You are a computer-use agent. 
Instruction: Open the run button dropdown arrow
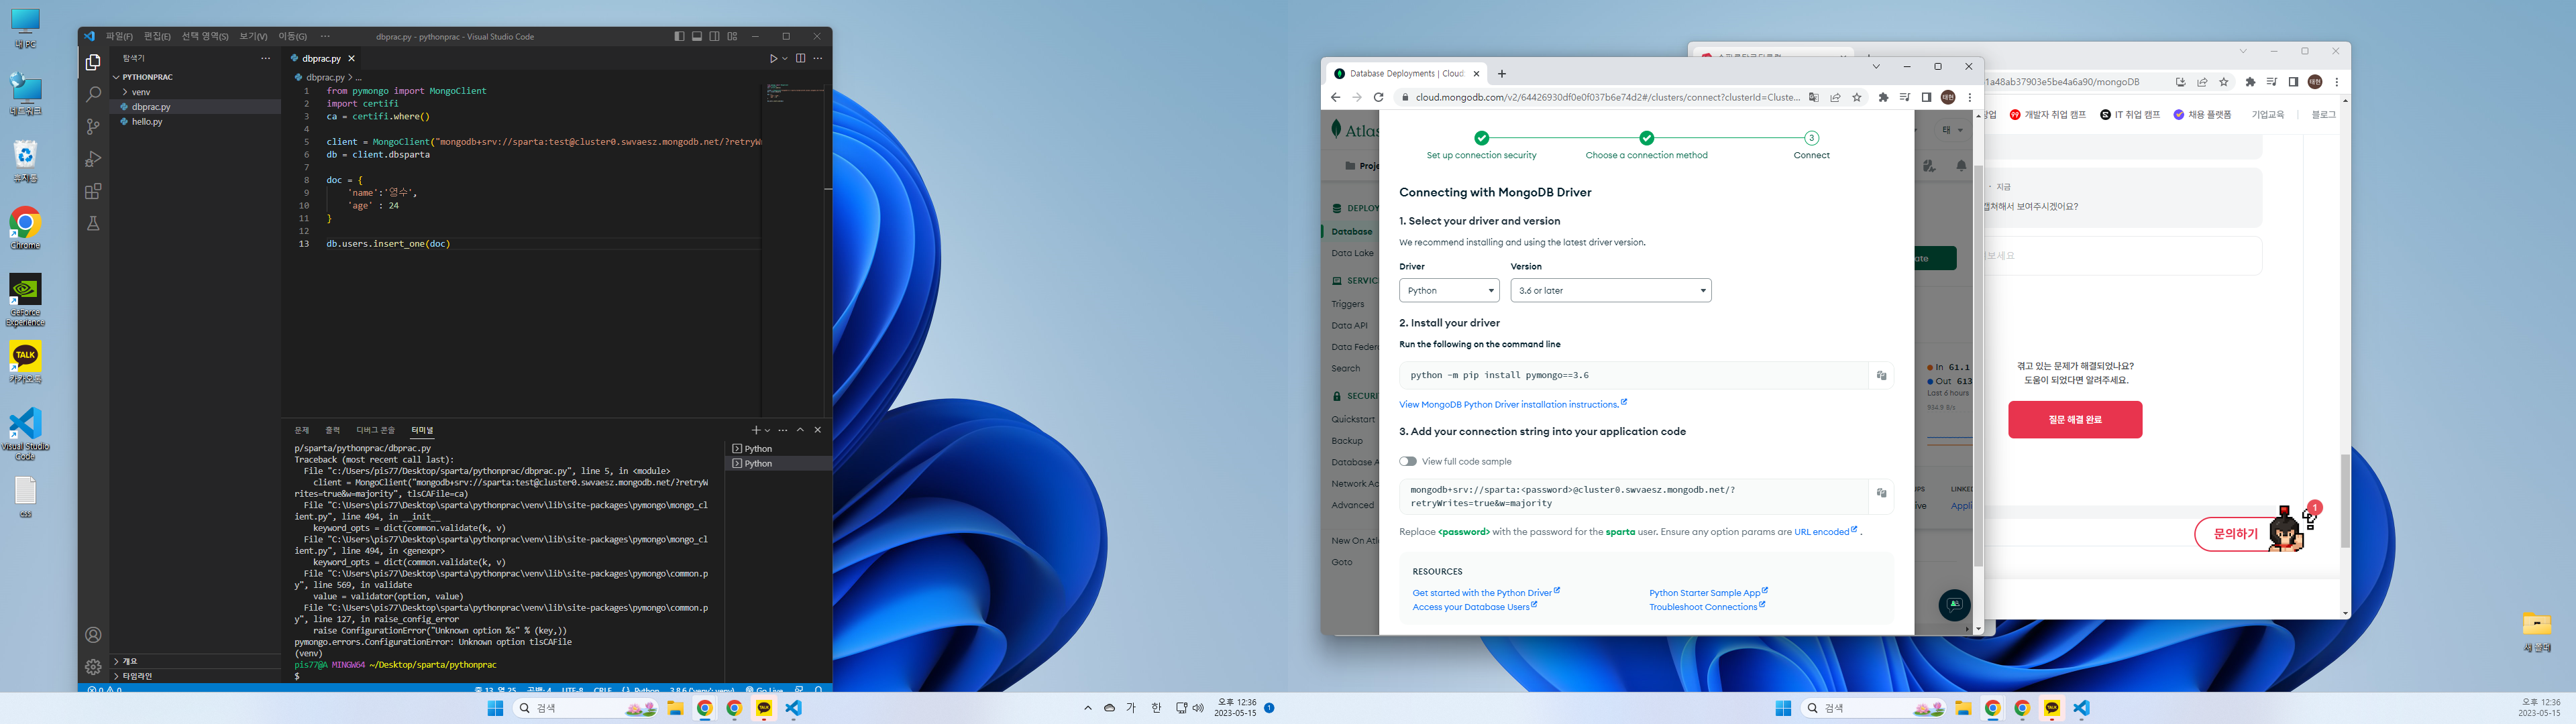click(785, 58)
